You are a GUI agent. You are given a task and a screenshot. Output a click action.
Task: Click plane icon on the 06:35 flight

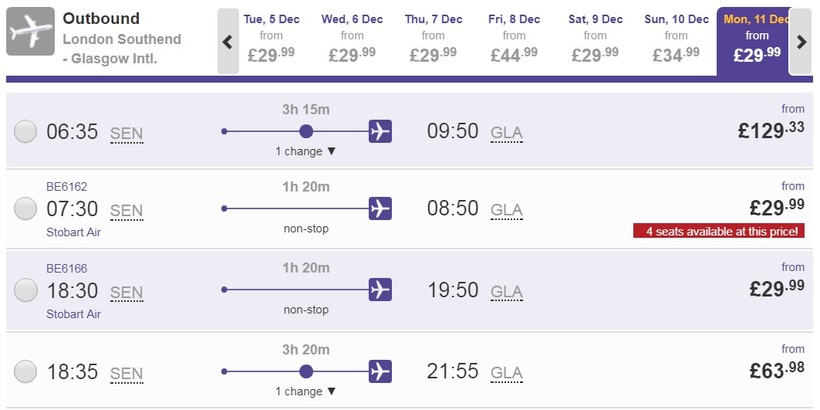tap(380, 131)
